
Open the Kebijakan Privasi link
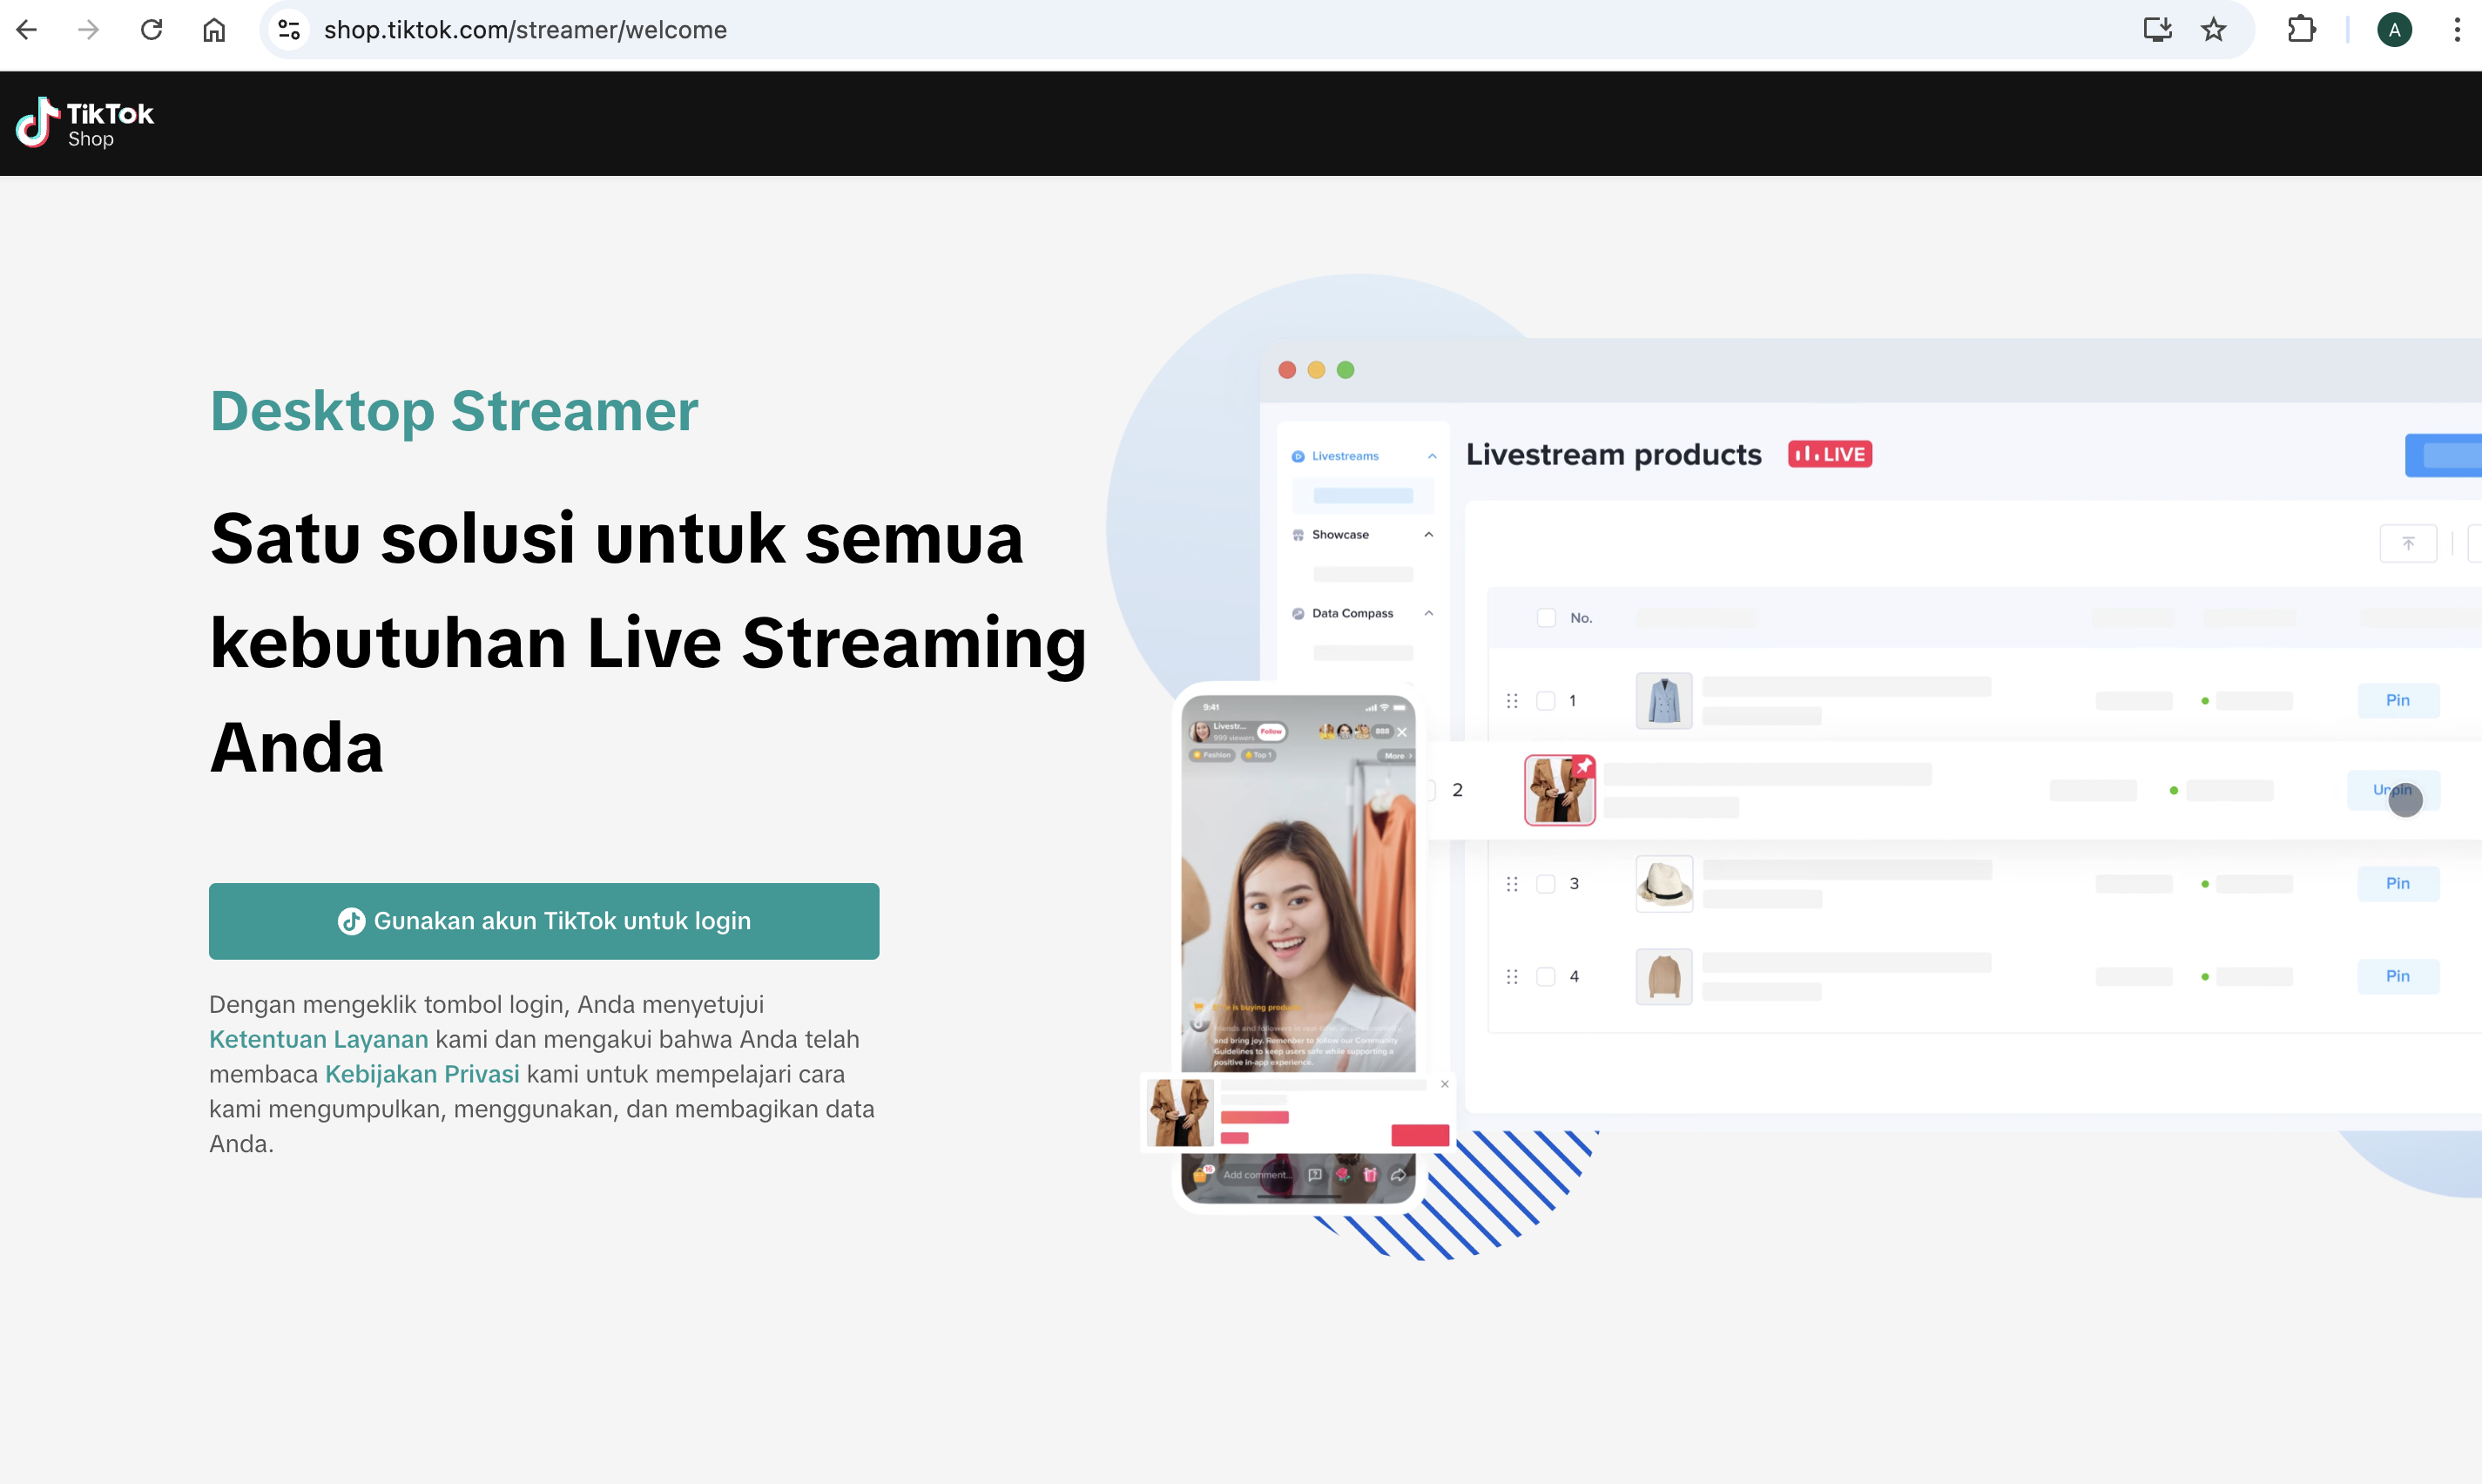click(422, 1074)
